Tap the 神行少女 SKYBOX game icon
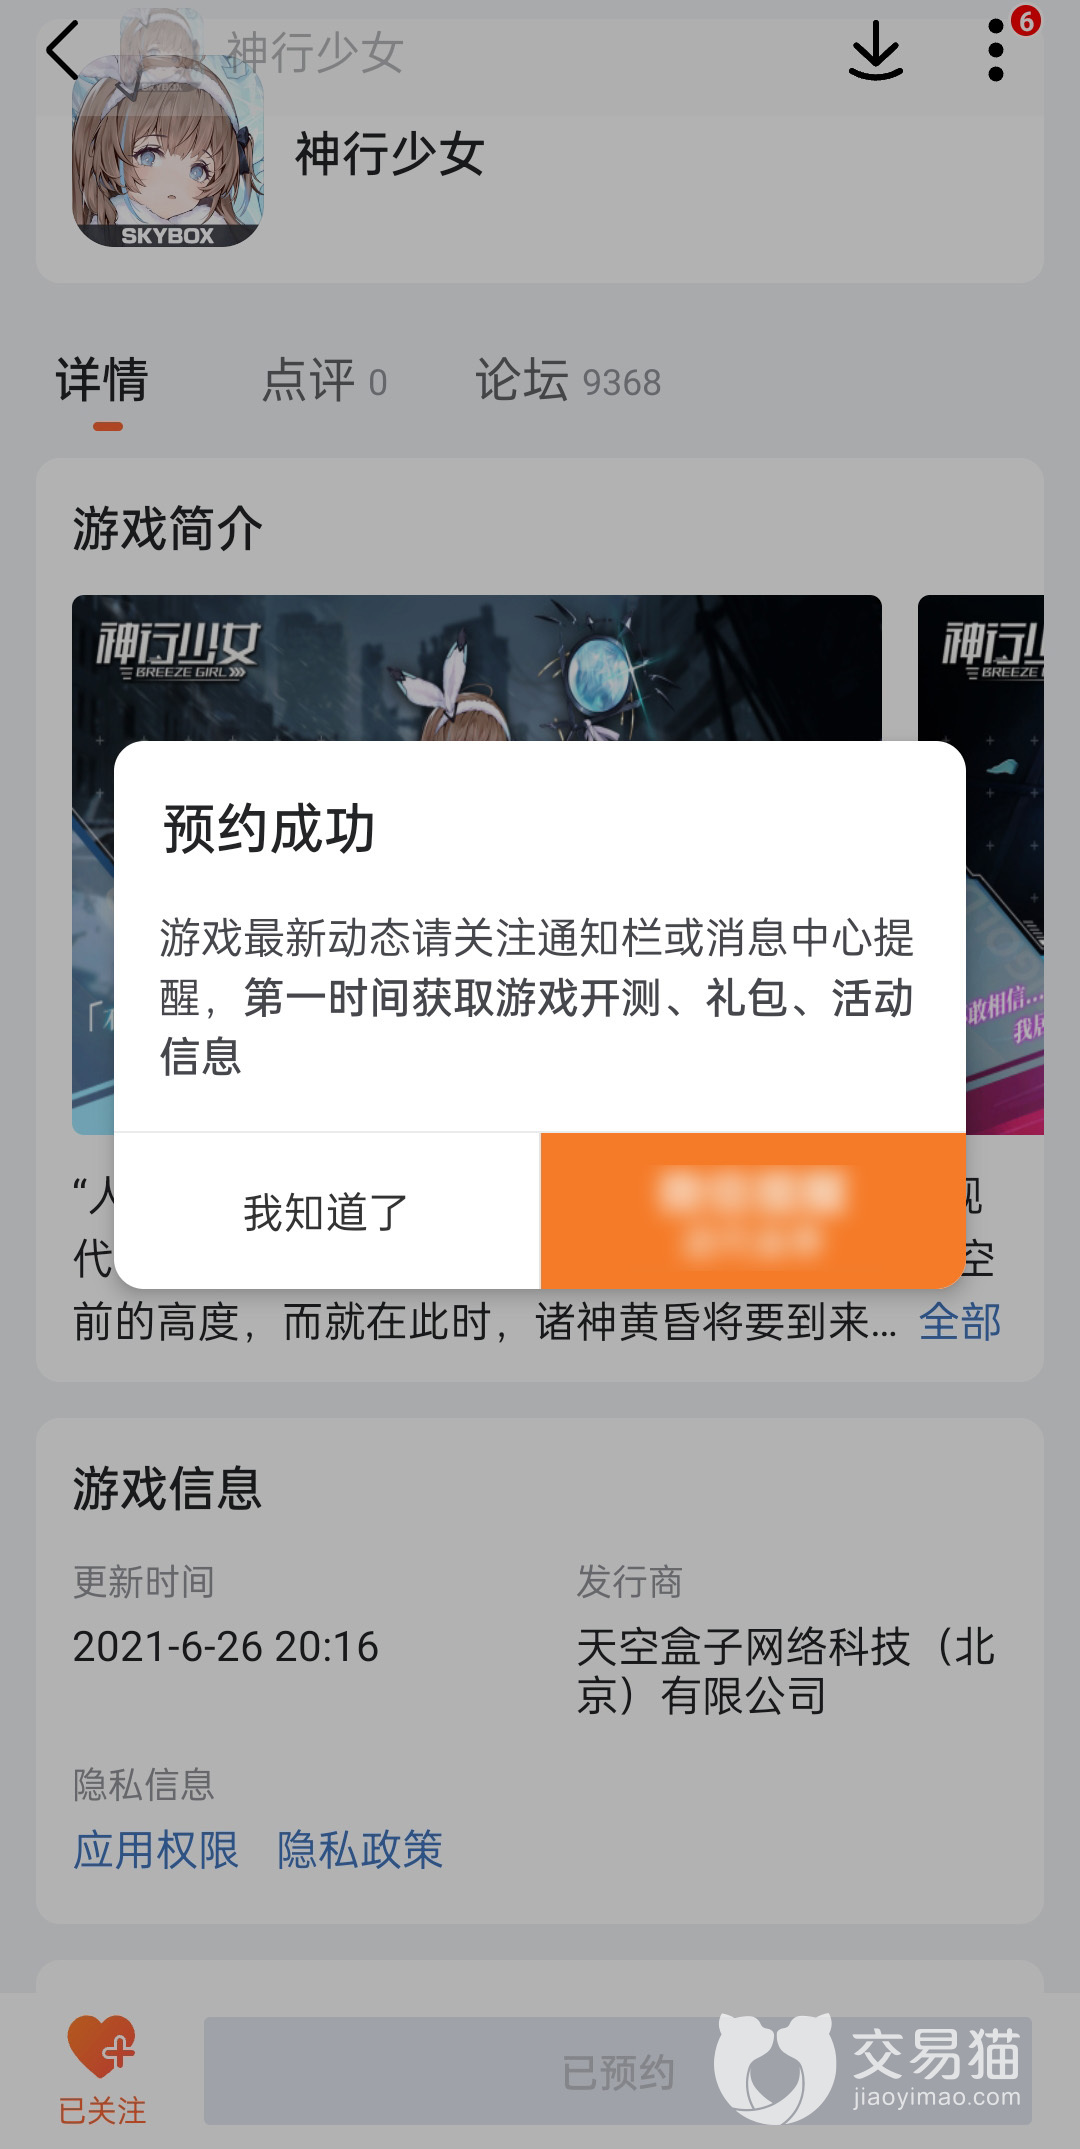This screenshot has width=1080, height=2149. coord(168,150)
